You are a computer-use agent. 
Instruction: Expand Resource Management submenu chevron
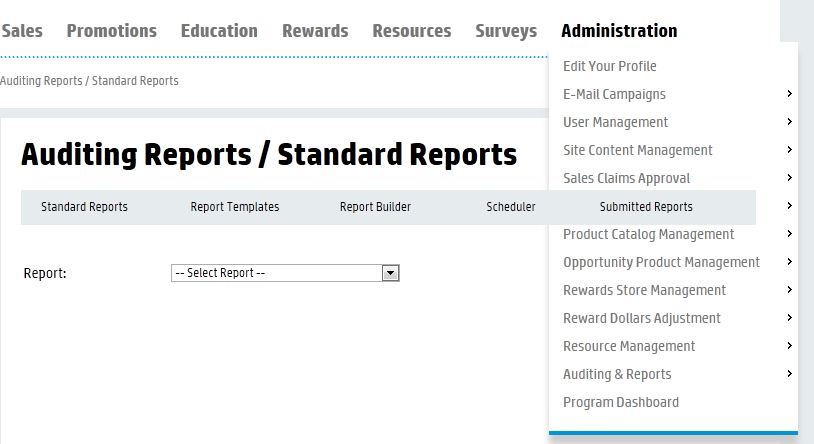(789, 346)
